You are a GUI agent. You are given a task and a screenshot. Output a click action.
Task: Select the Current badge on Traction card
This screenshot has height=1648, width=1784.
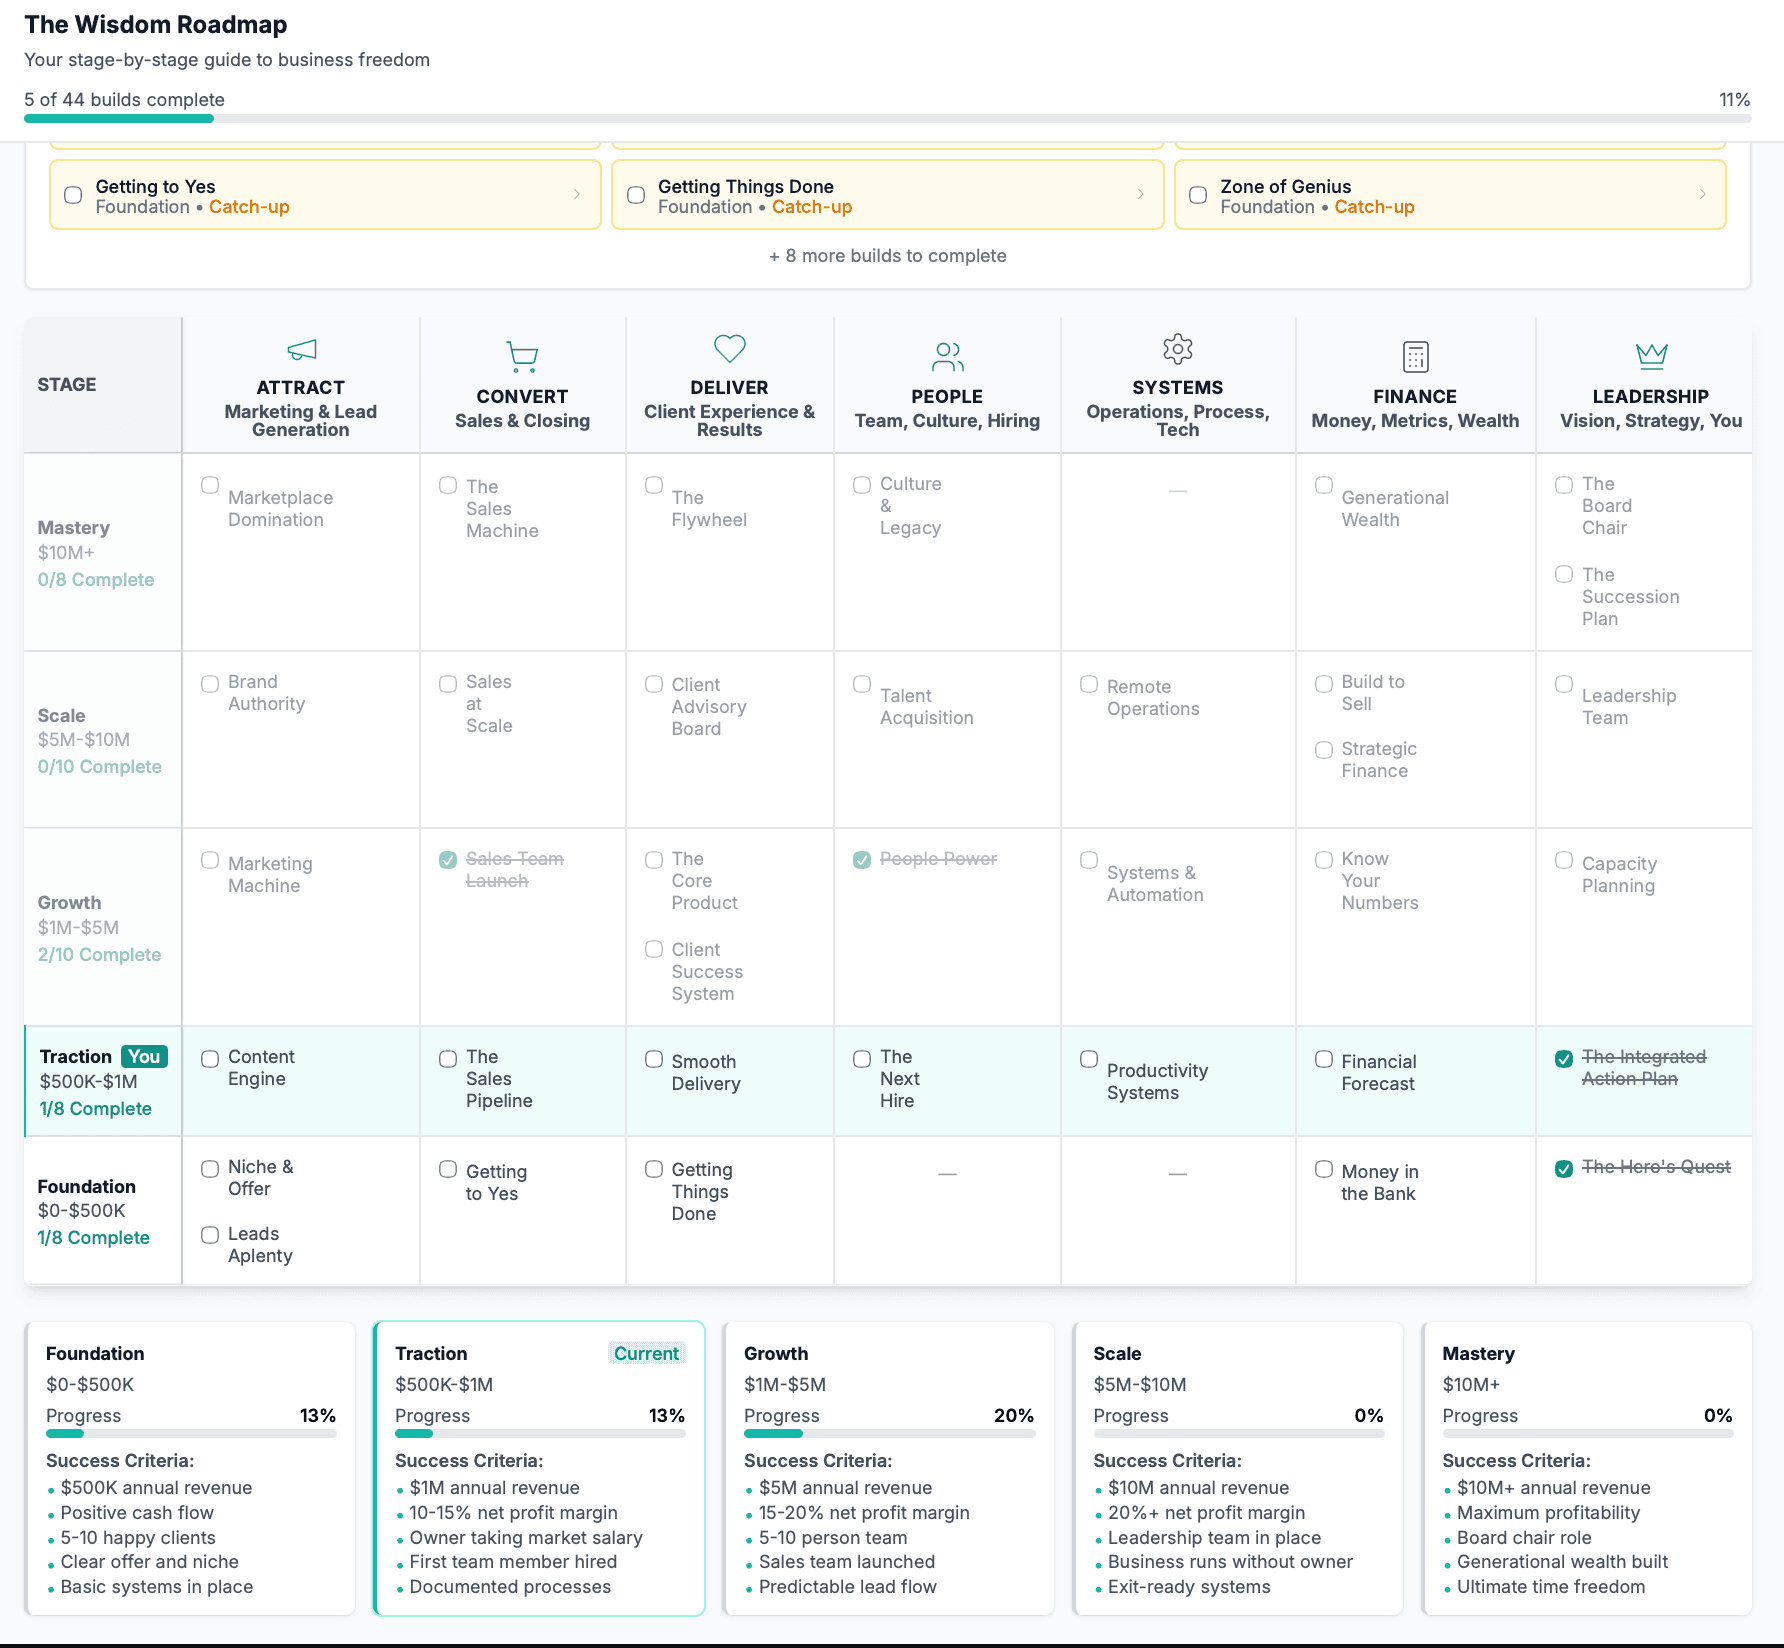(x=647, y=1353)
